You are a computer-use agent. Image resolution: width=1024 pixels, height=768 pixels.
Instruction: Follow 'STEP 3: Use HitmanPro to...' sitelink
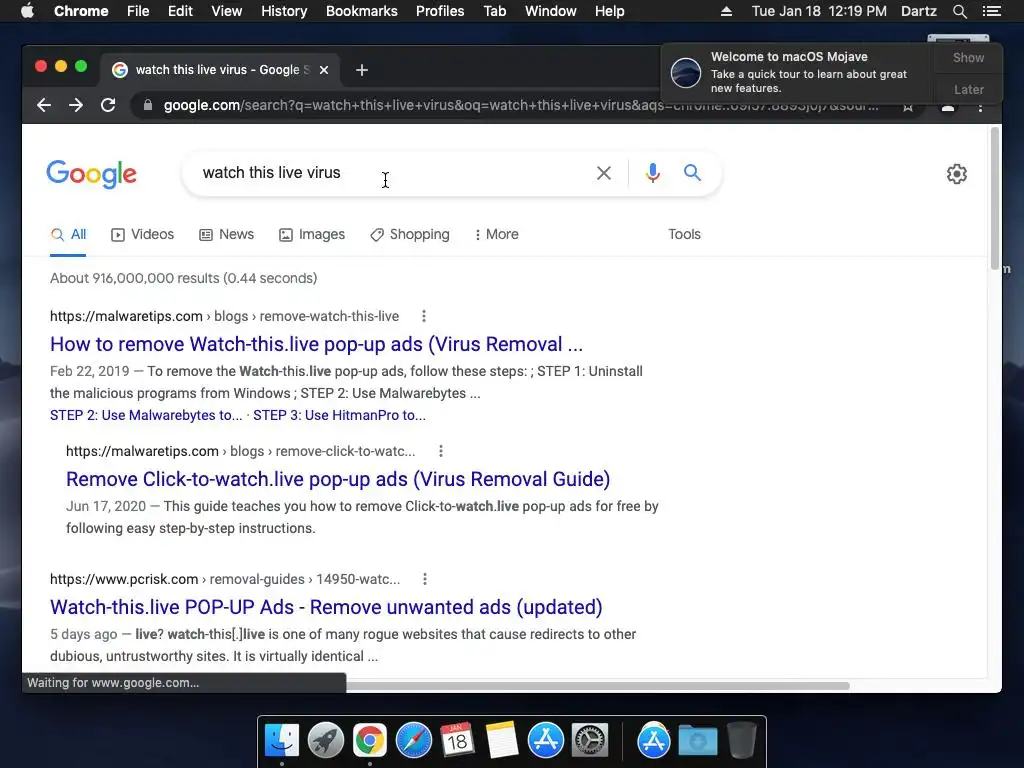[340, 415]
